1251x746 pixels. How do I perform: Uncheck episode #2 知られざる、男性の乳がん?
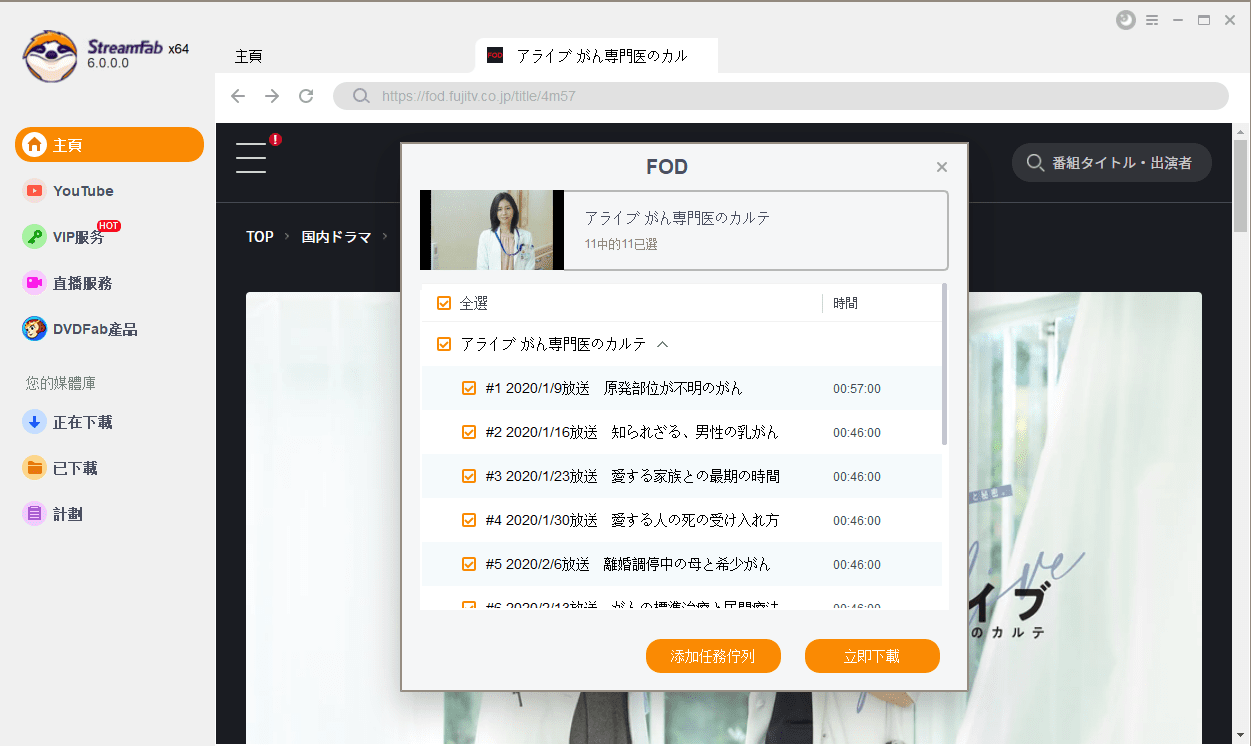(x=469, y=432)
